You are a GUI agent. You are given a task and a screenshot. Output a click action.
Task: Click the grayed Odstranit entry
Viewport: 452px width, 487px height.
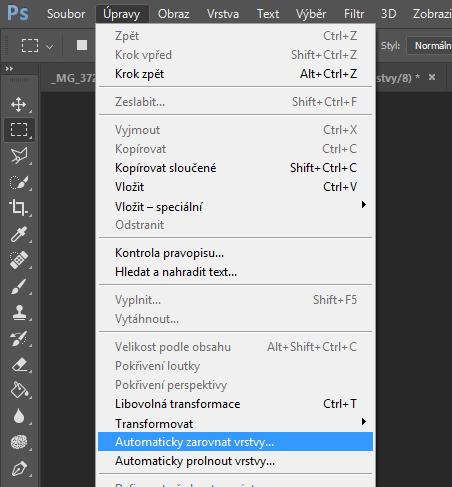pos(235,225)
